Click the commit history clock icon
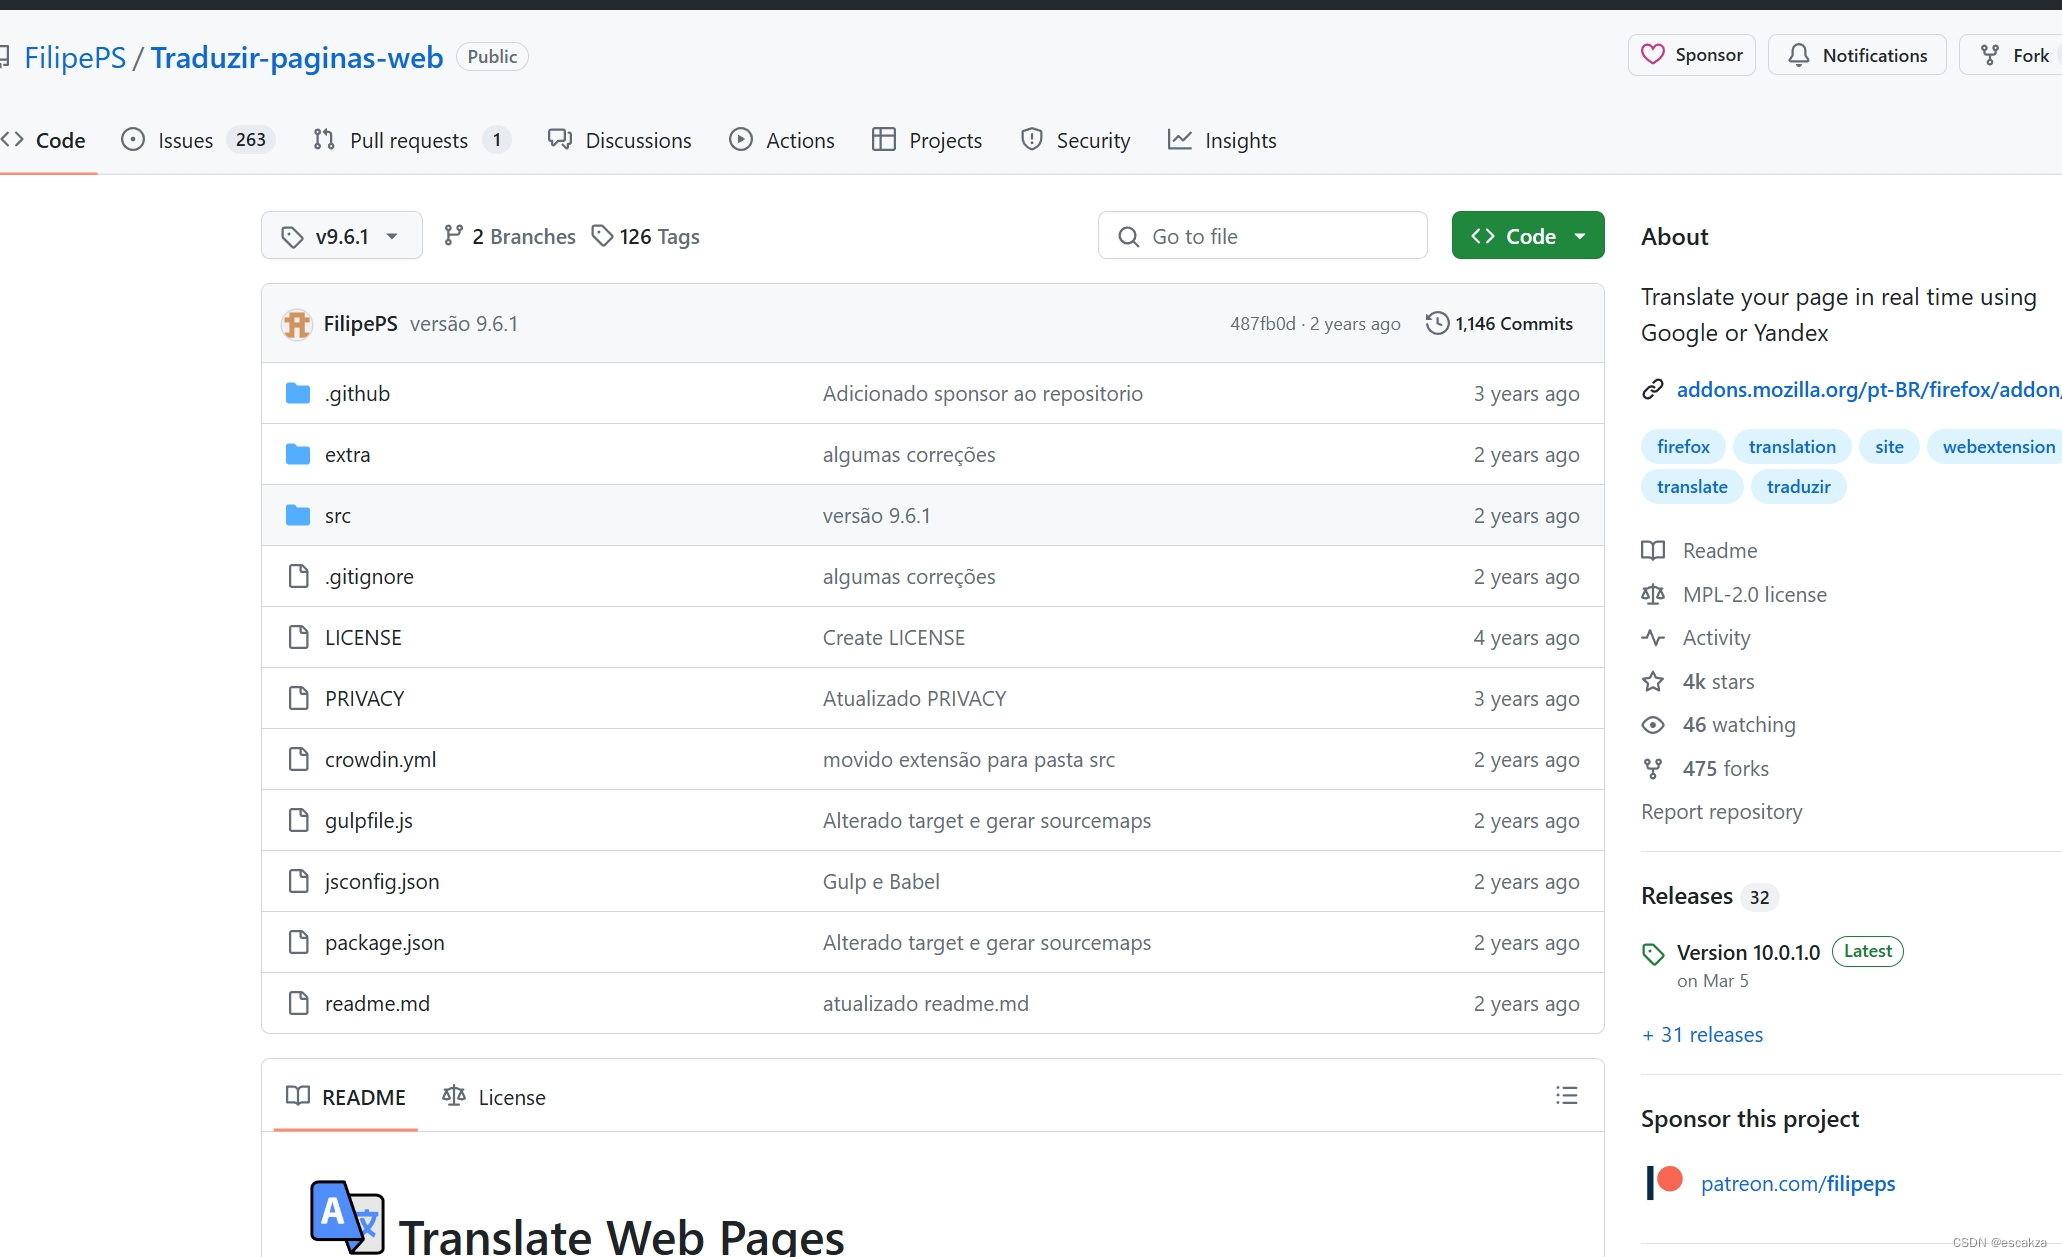 1437,324
